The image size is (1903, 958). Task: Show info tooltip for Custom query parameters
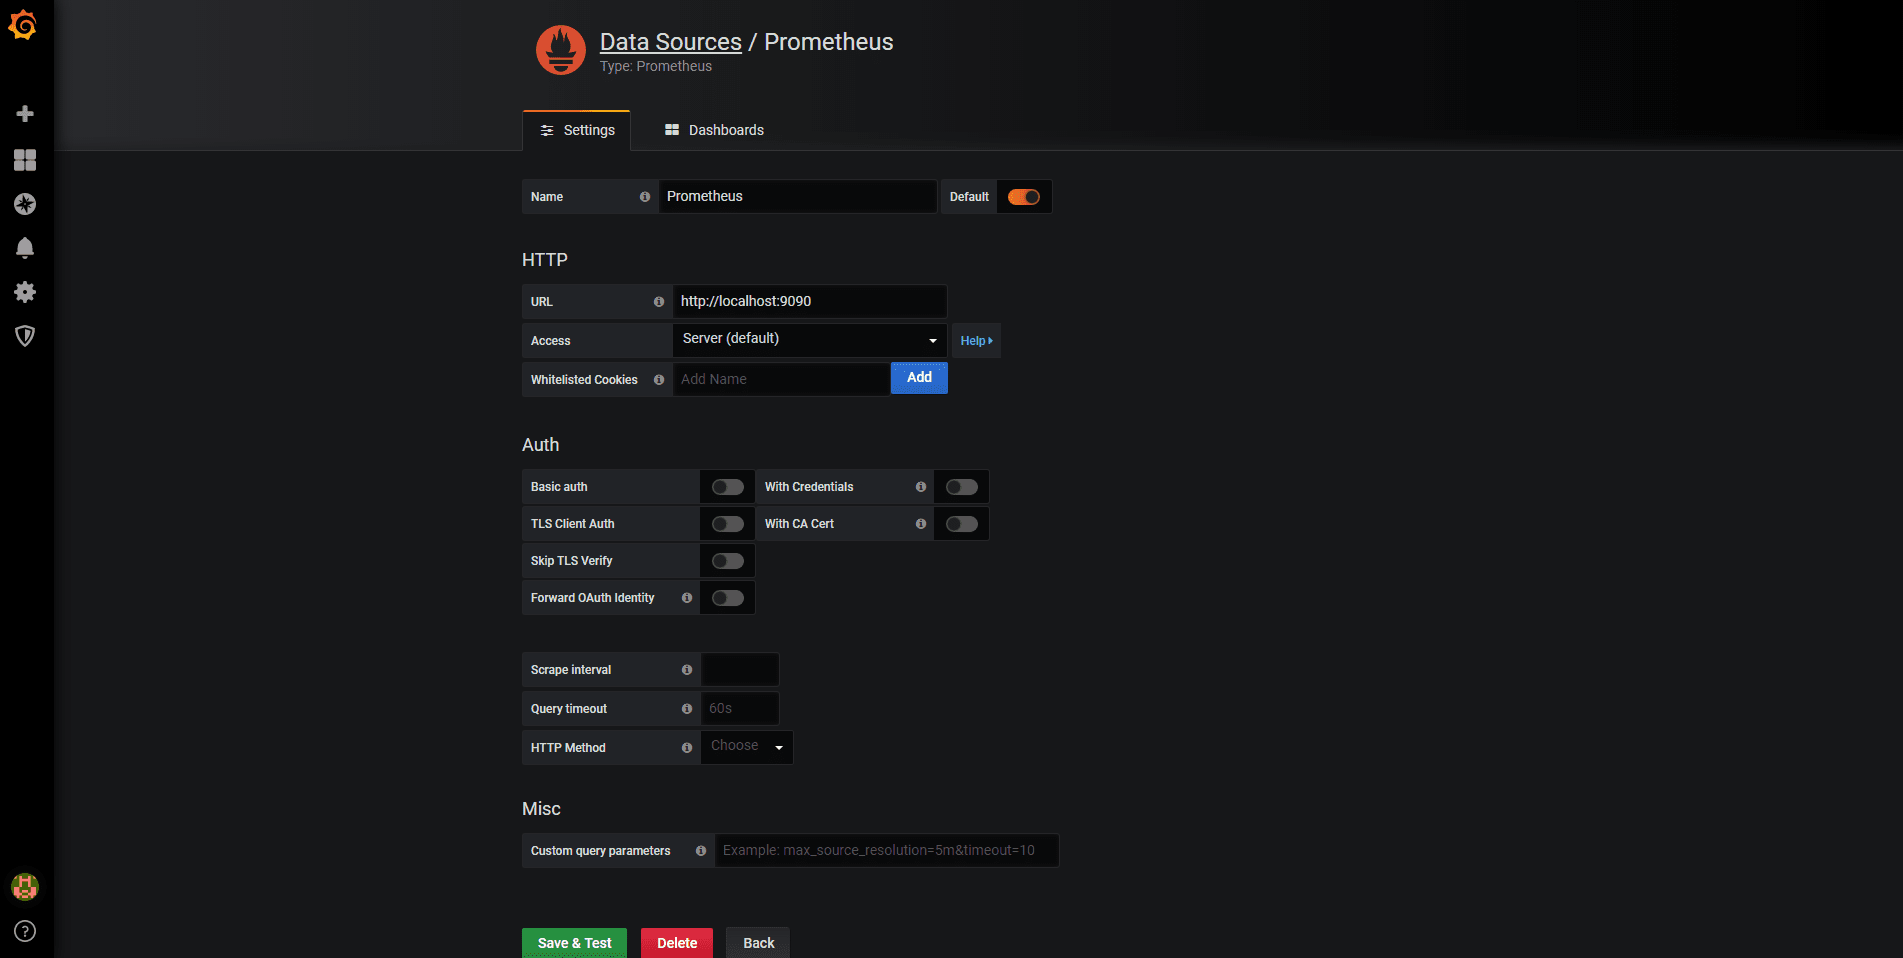pyautogui.click(x=701, y=851)
